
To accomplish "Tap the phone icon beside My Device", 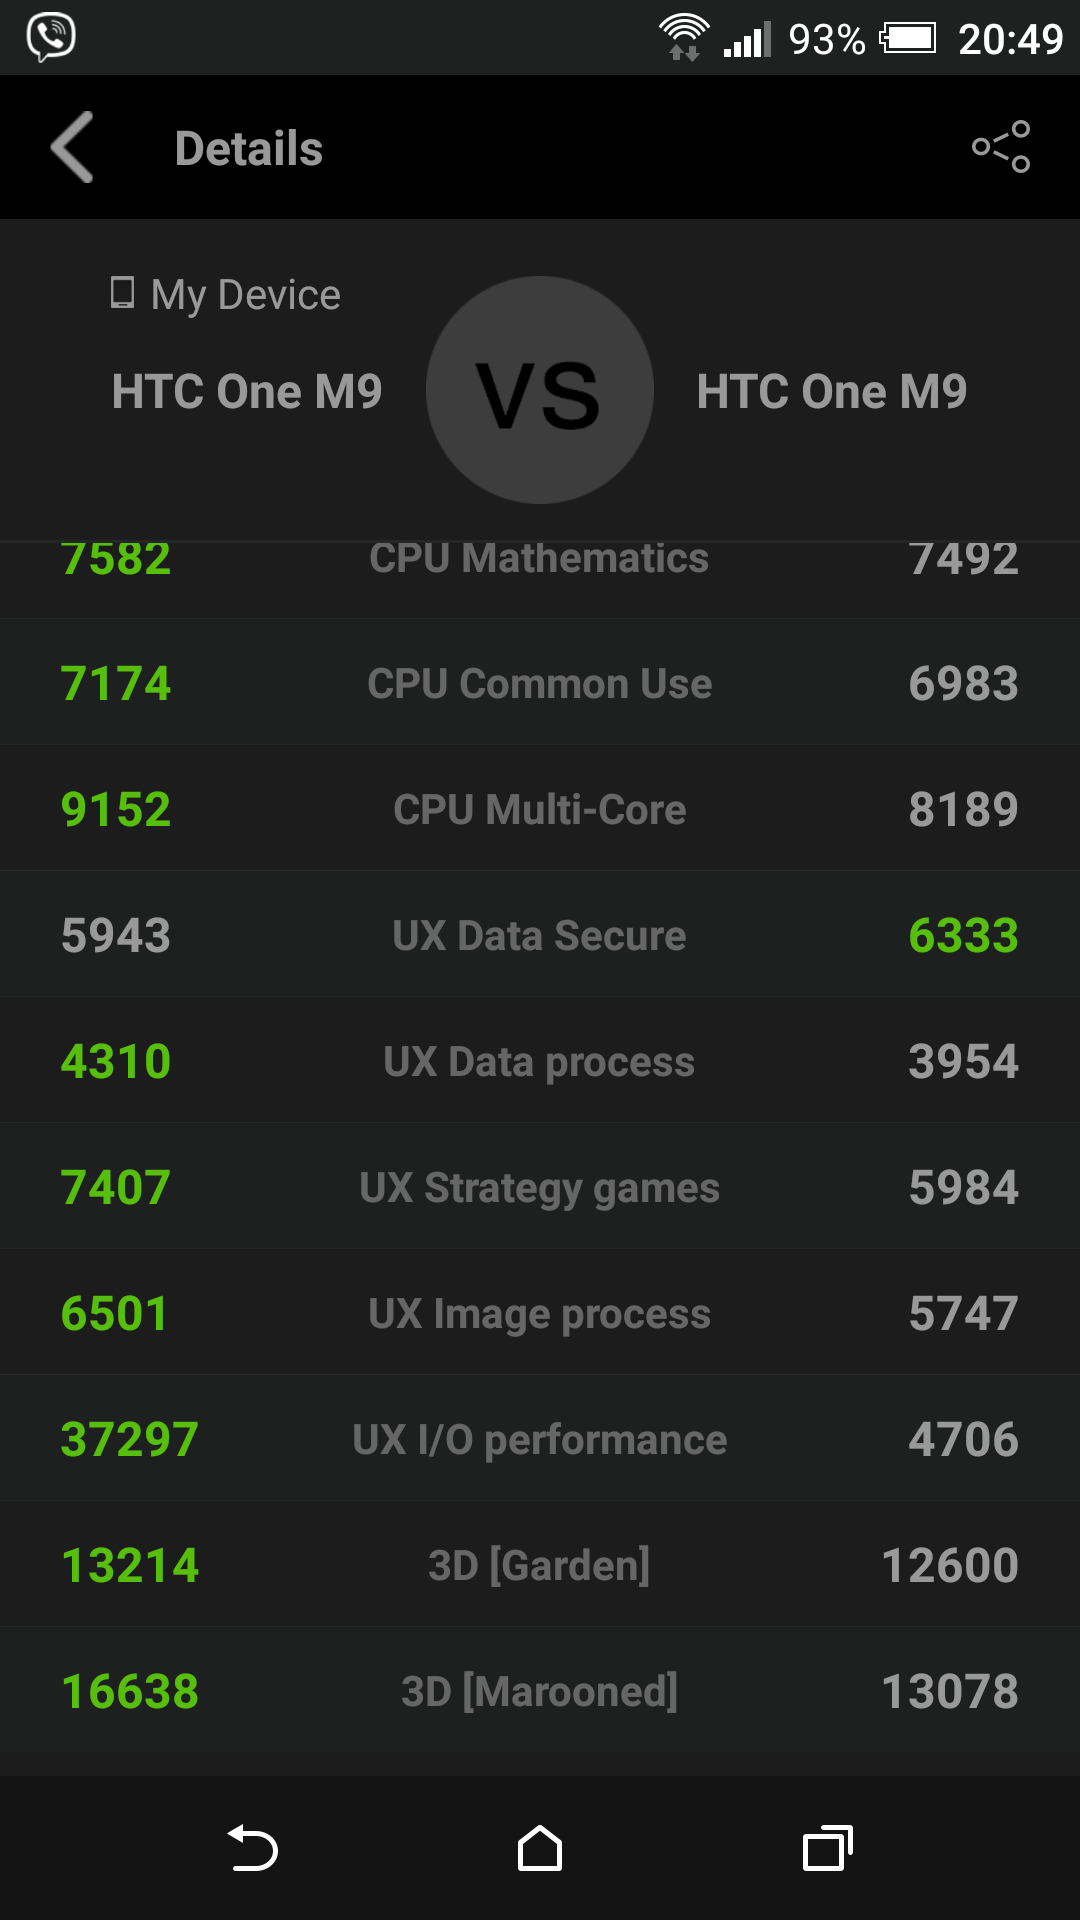I will point(122,293).
